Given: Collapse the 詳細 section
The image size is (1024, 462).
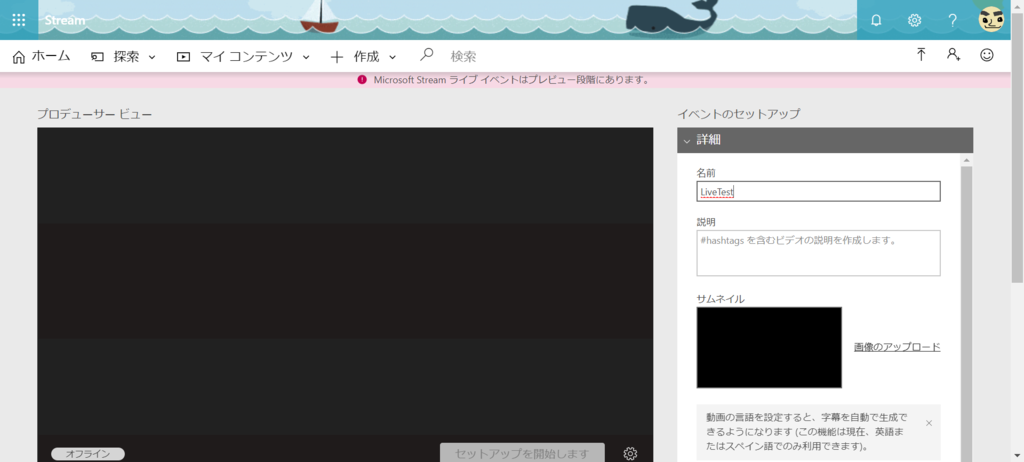Looking at the screenshot, I should tap(825, 140).
